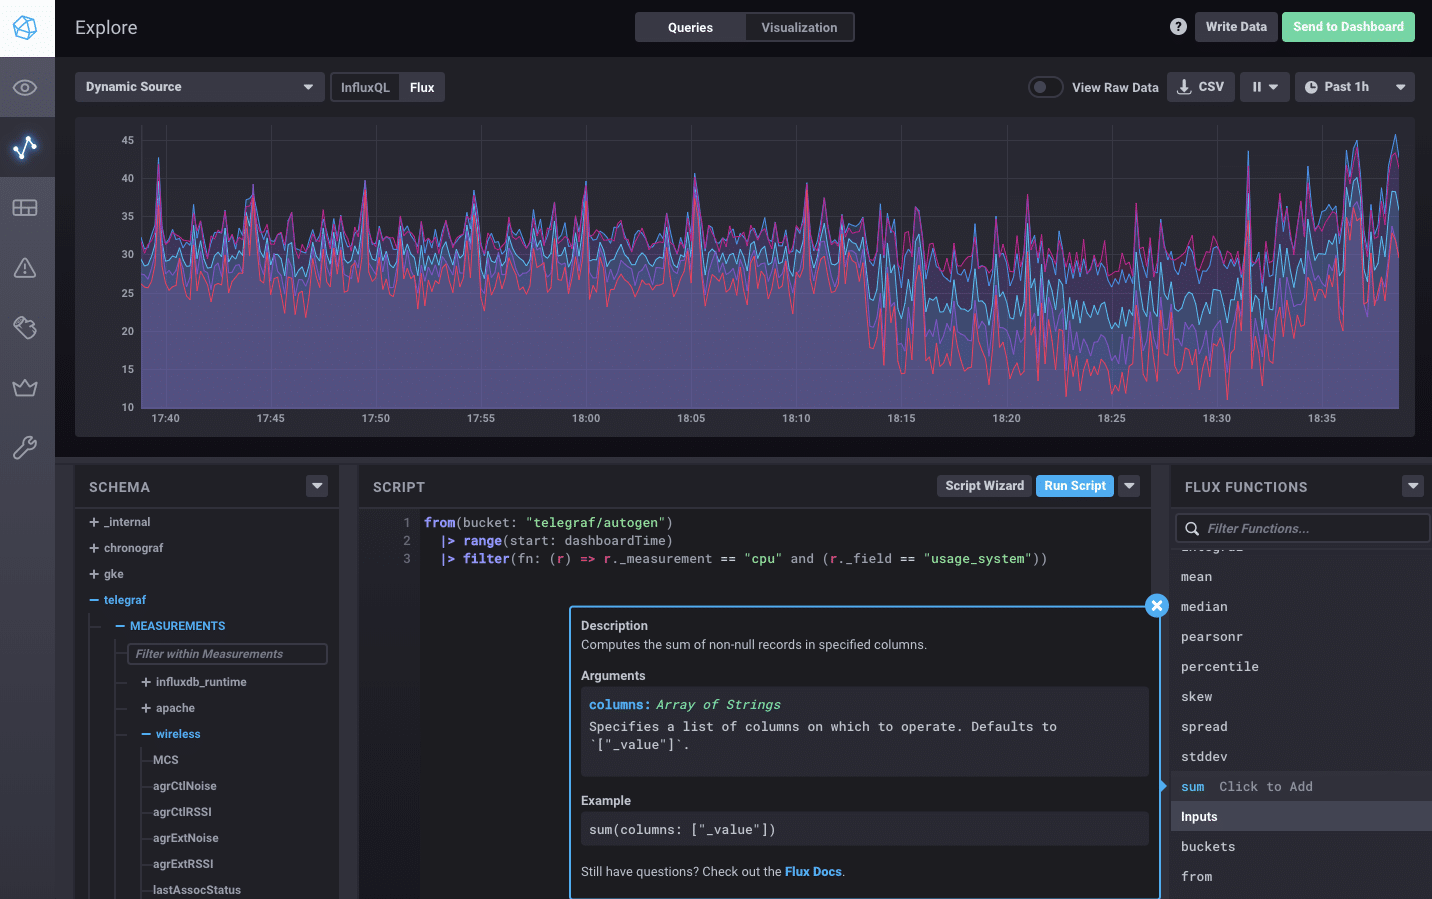
Task: Click the Run Script button
Action: pos(1074,486)
